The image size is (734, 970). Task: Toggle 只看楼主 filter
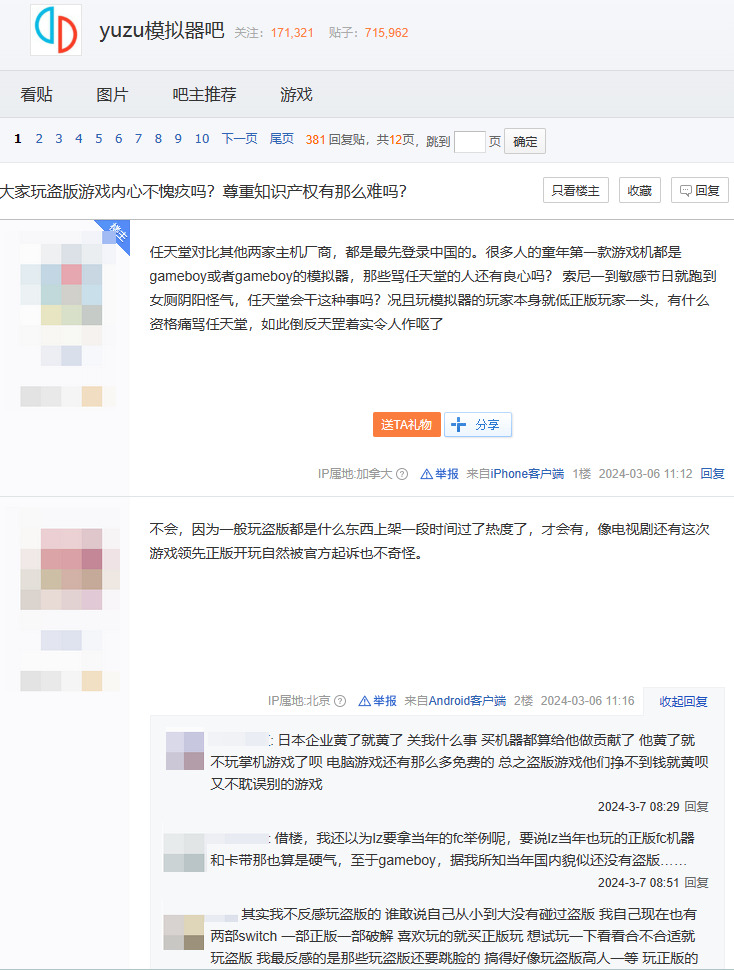[x=575, y=191]
